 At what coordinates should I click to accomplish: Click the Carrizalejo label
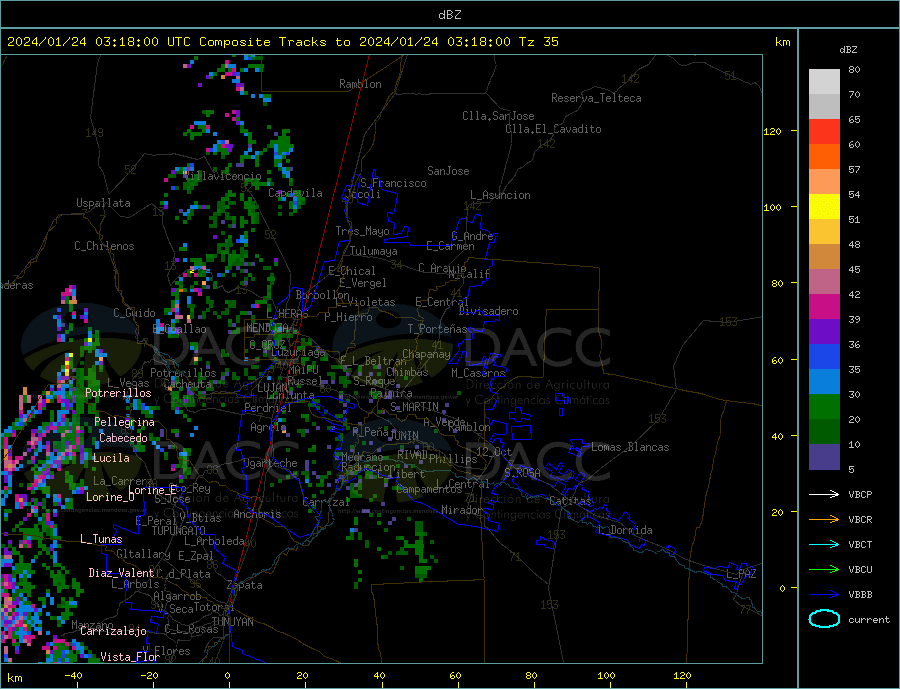113,632
